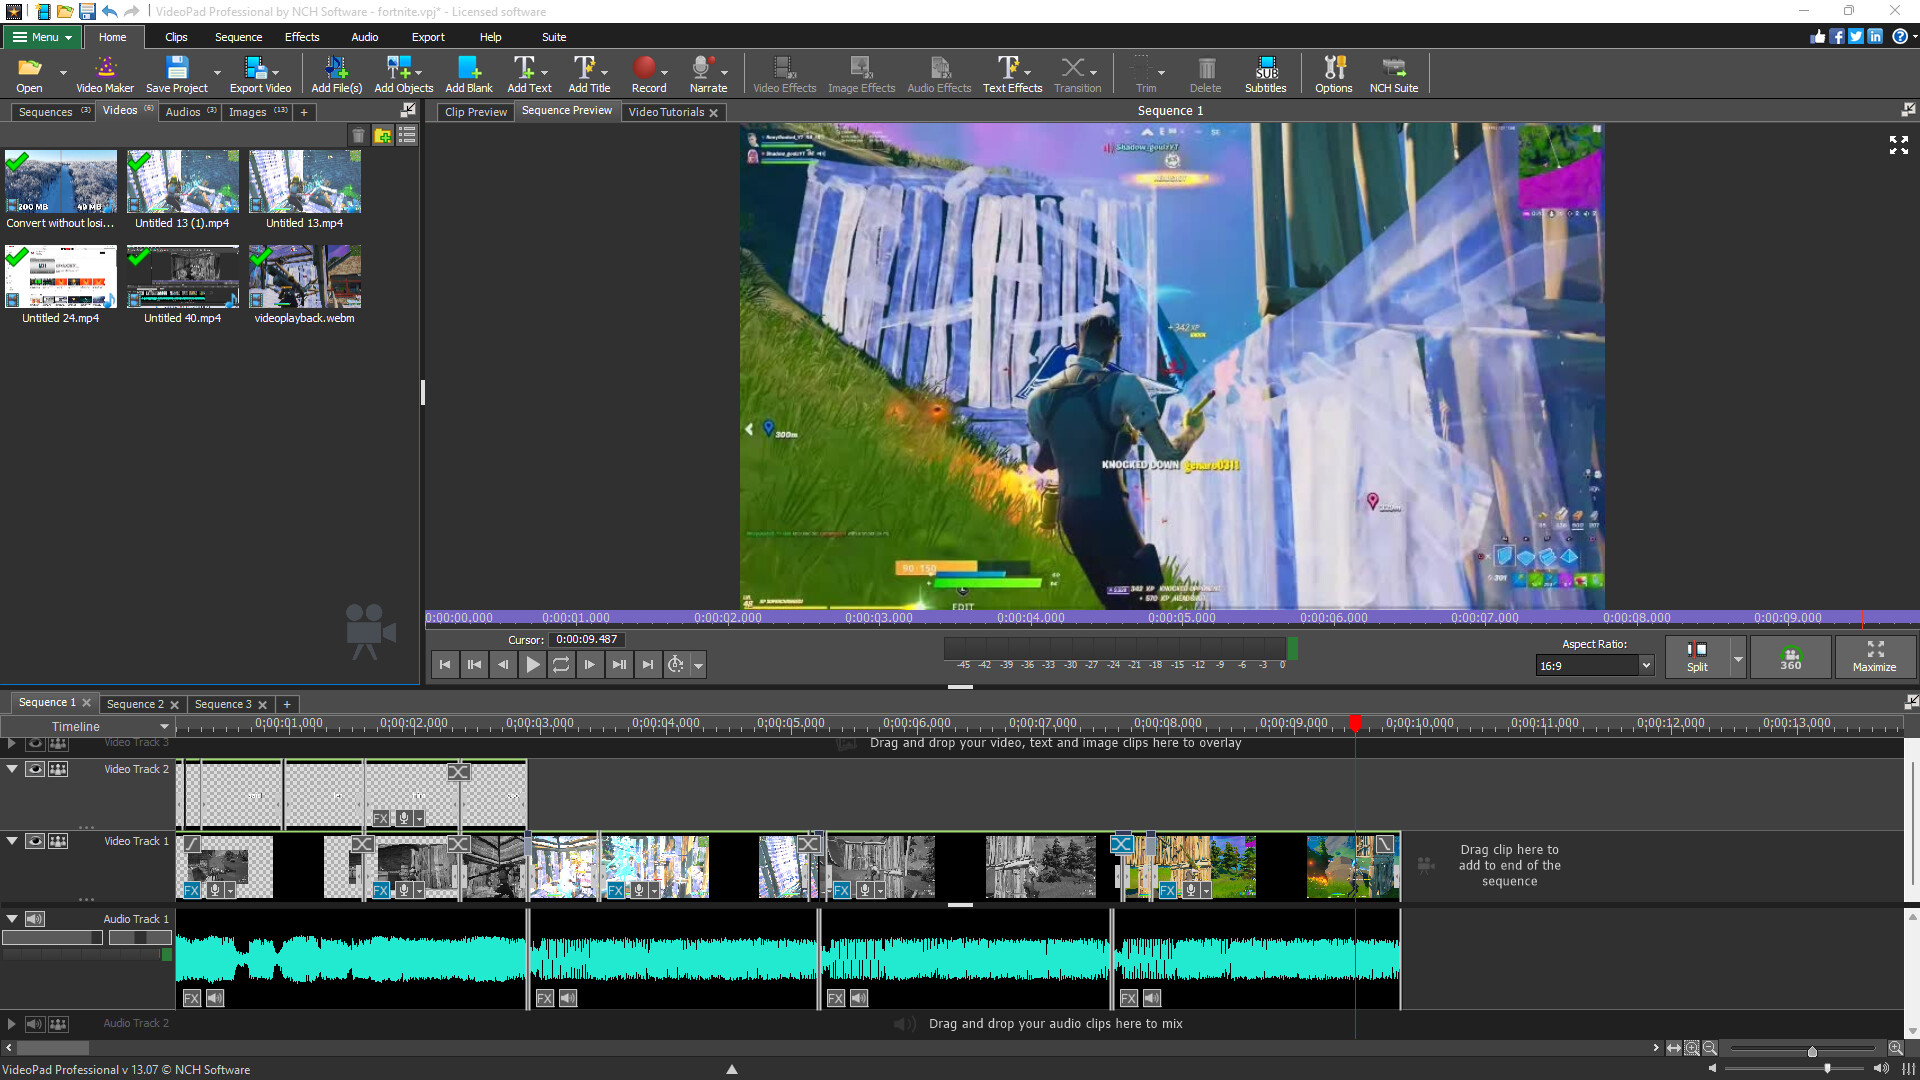This screenshot has width=1920, height=1080.
Task: Expand the Video Track 3 track
Action: 11,743
